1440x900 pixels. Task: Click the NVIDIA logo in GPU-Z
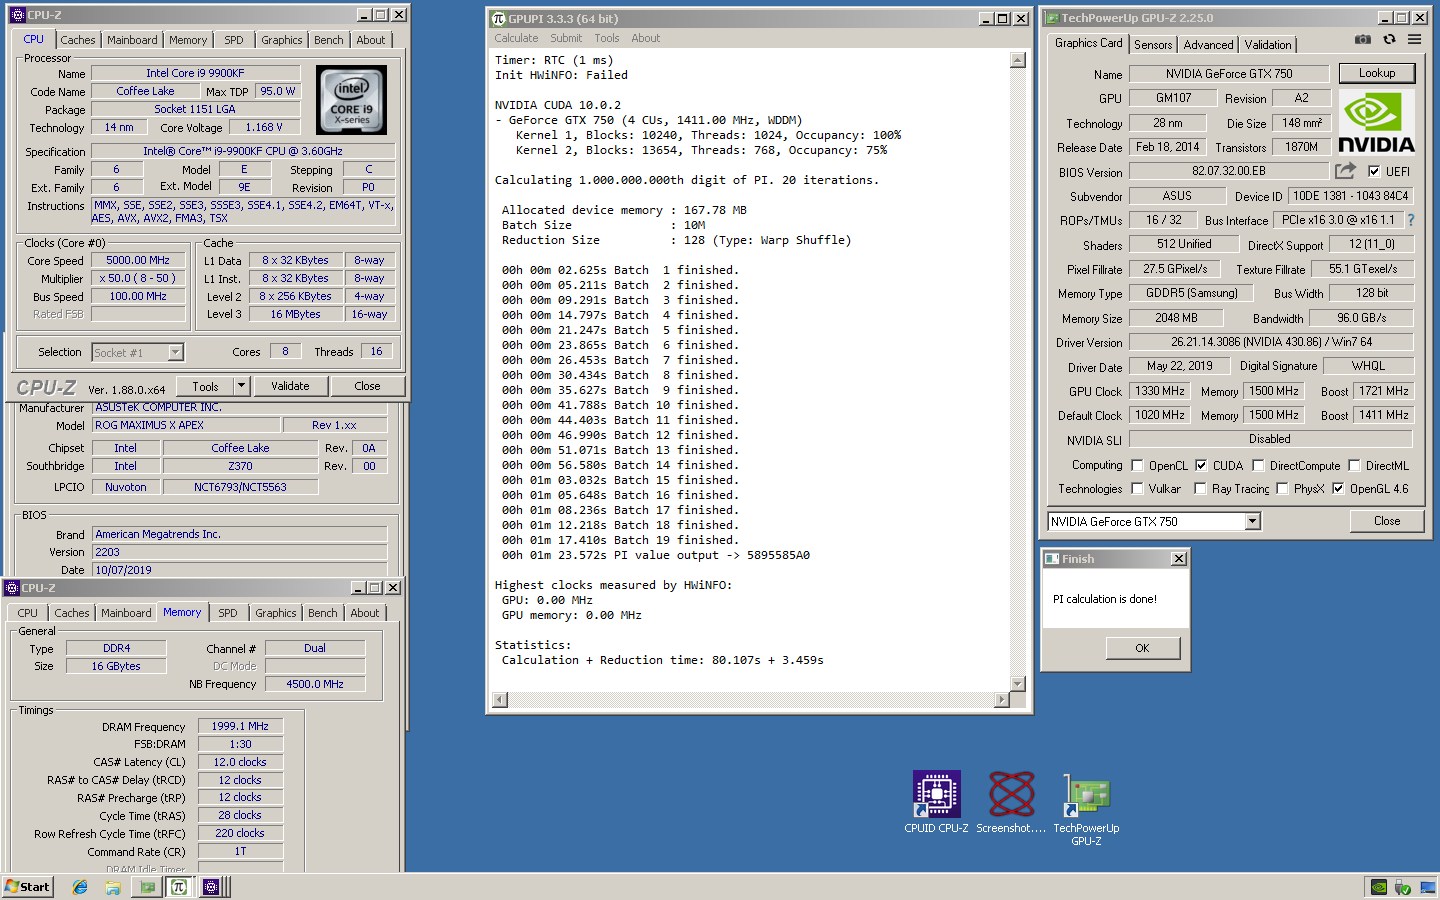1376,123
